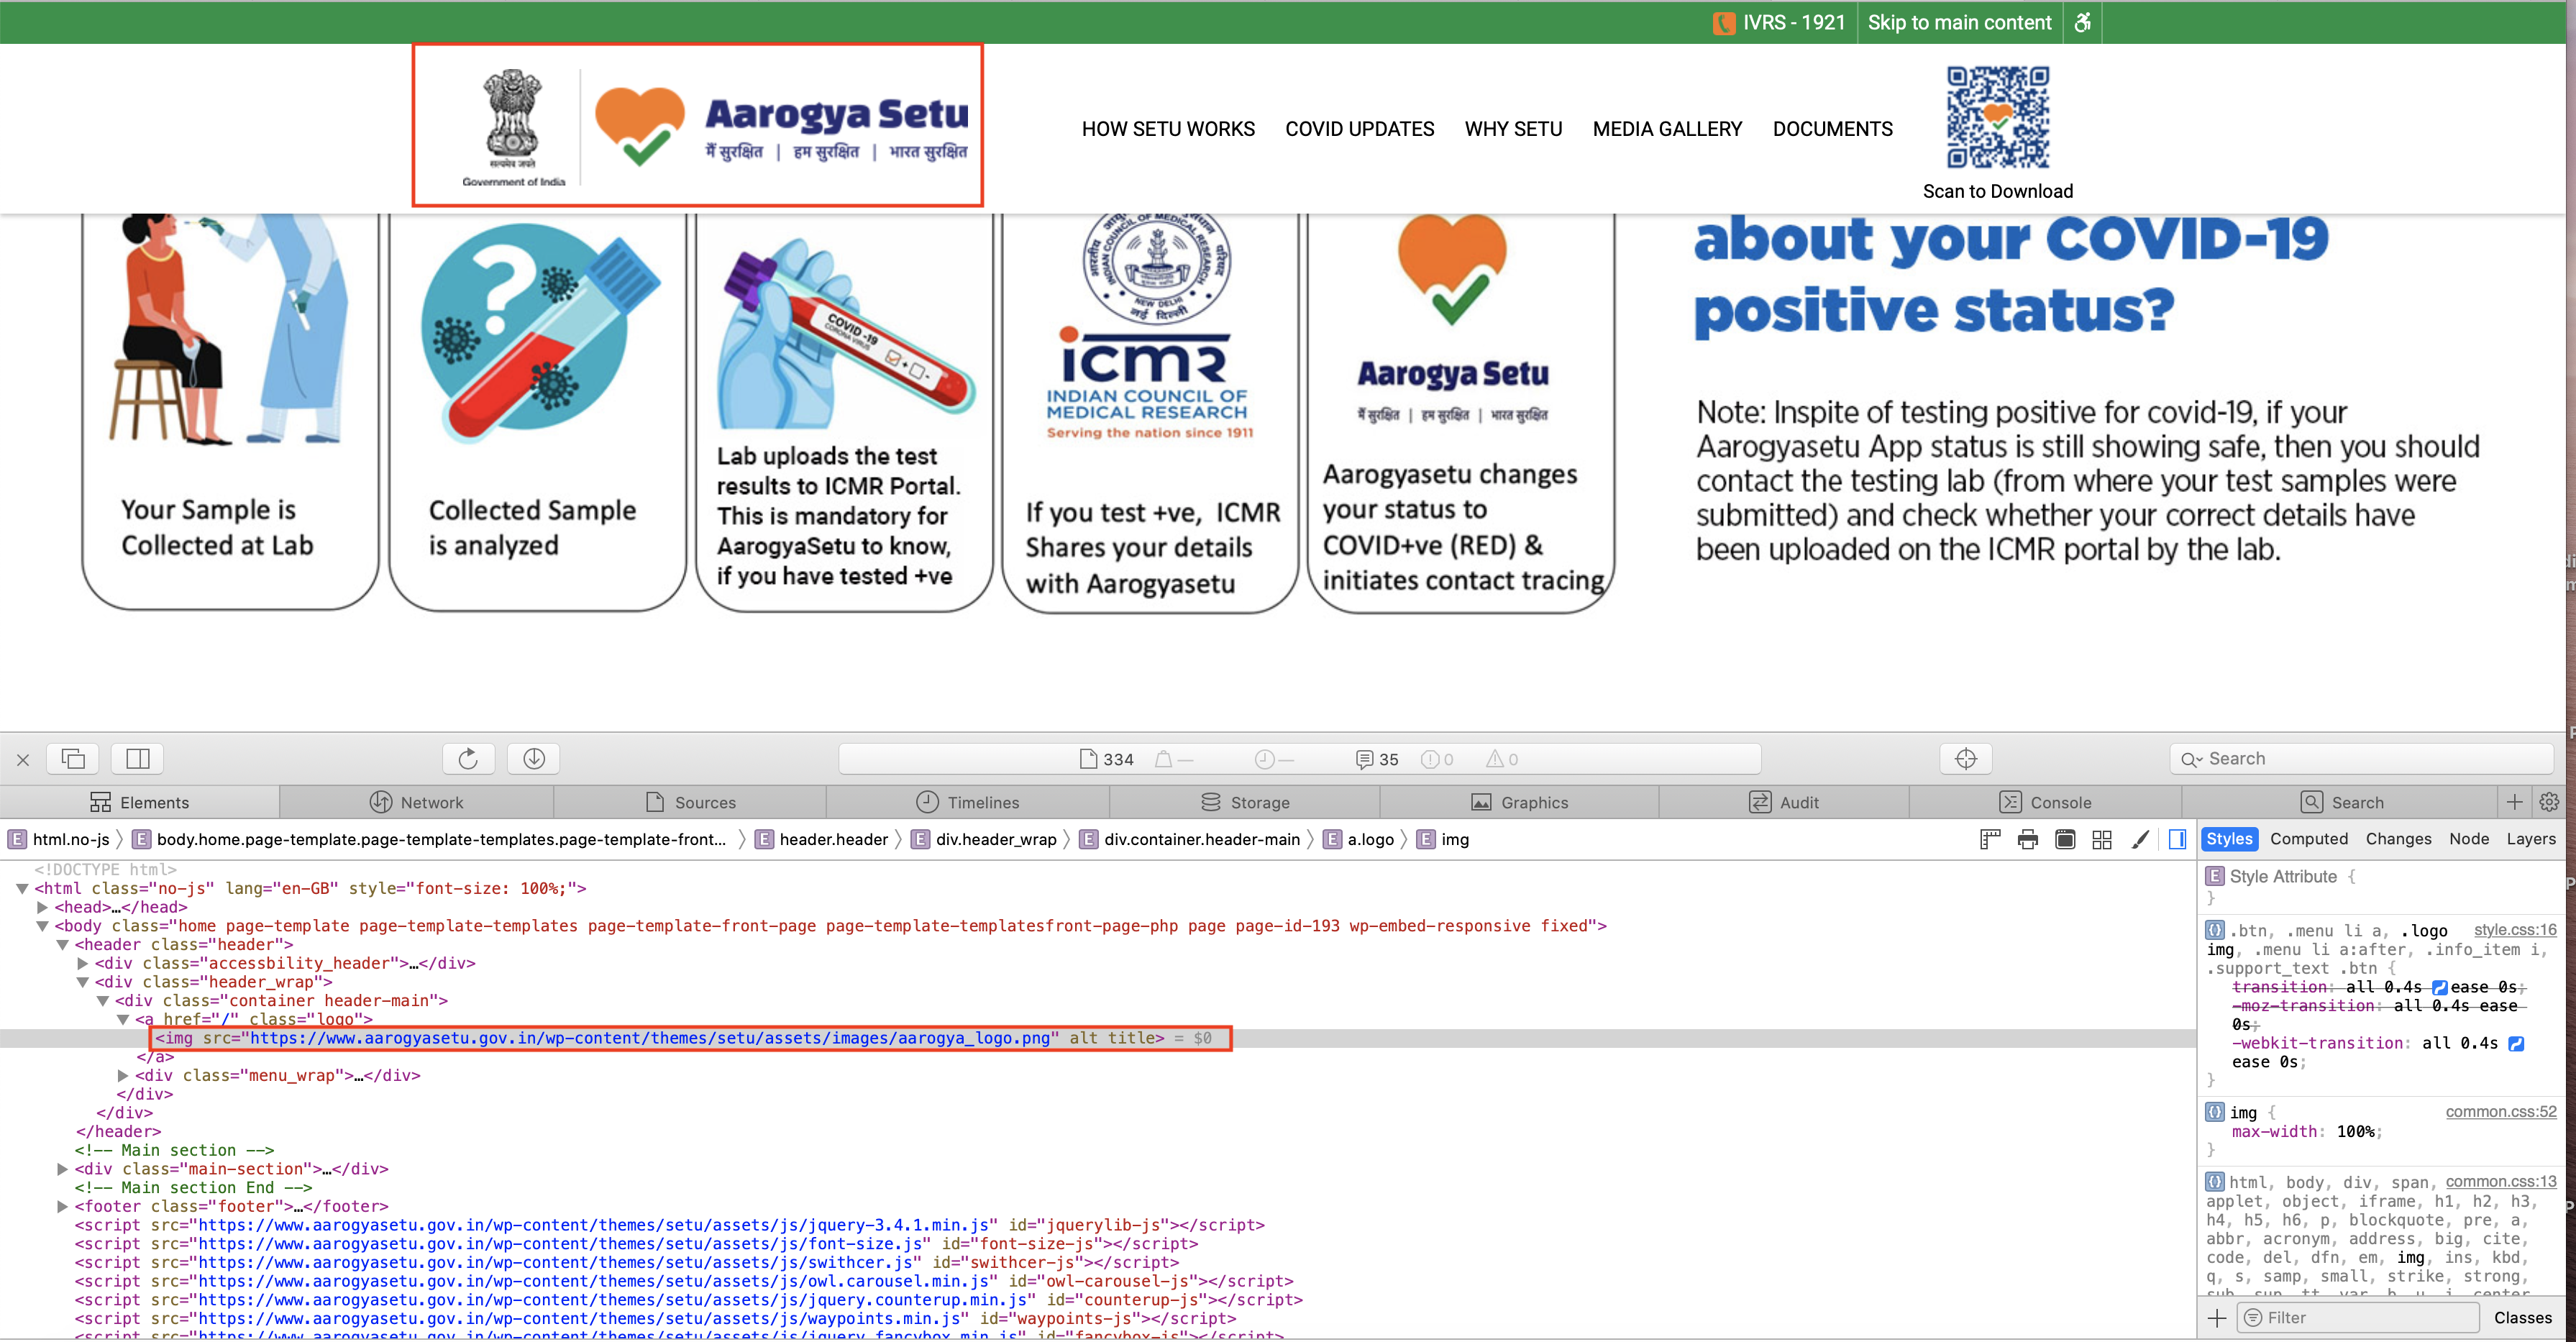Expand menu_wrap div node
This screenshot has height=1342, width=2576.
(x=123, y=1076)
